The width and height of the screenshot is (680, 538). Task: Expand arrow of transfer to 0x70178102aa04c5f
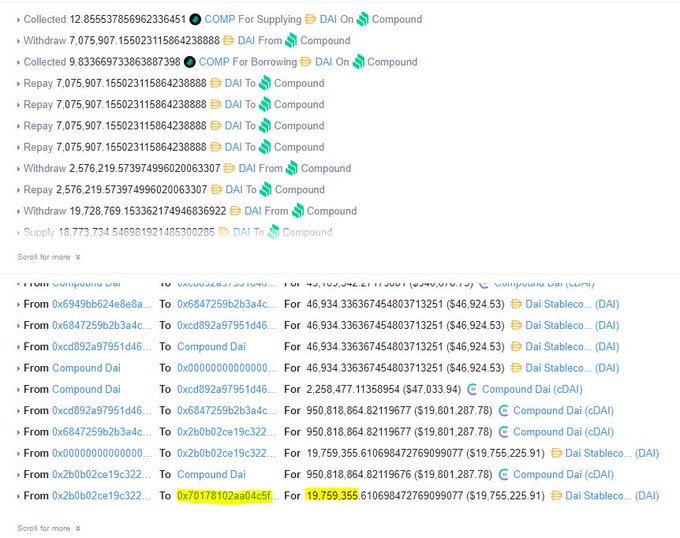pyautogui.click(x=18, y=496)
